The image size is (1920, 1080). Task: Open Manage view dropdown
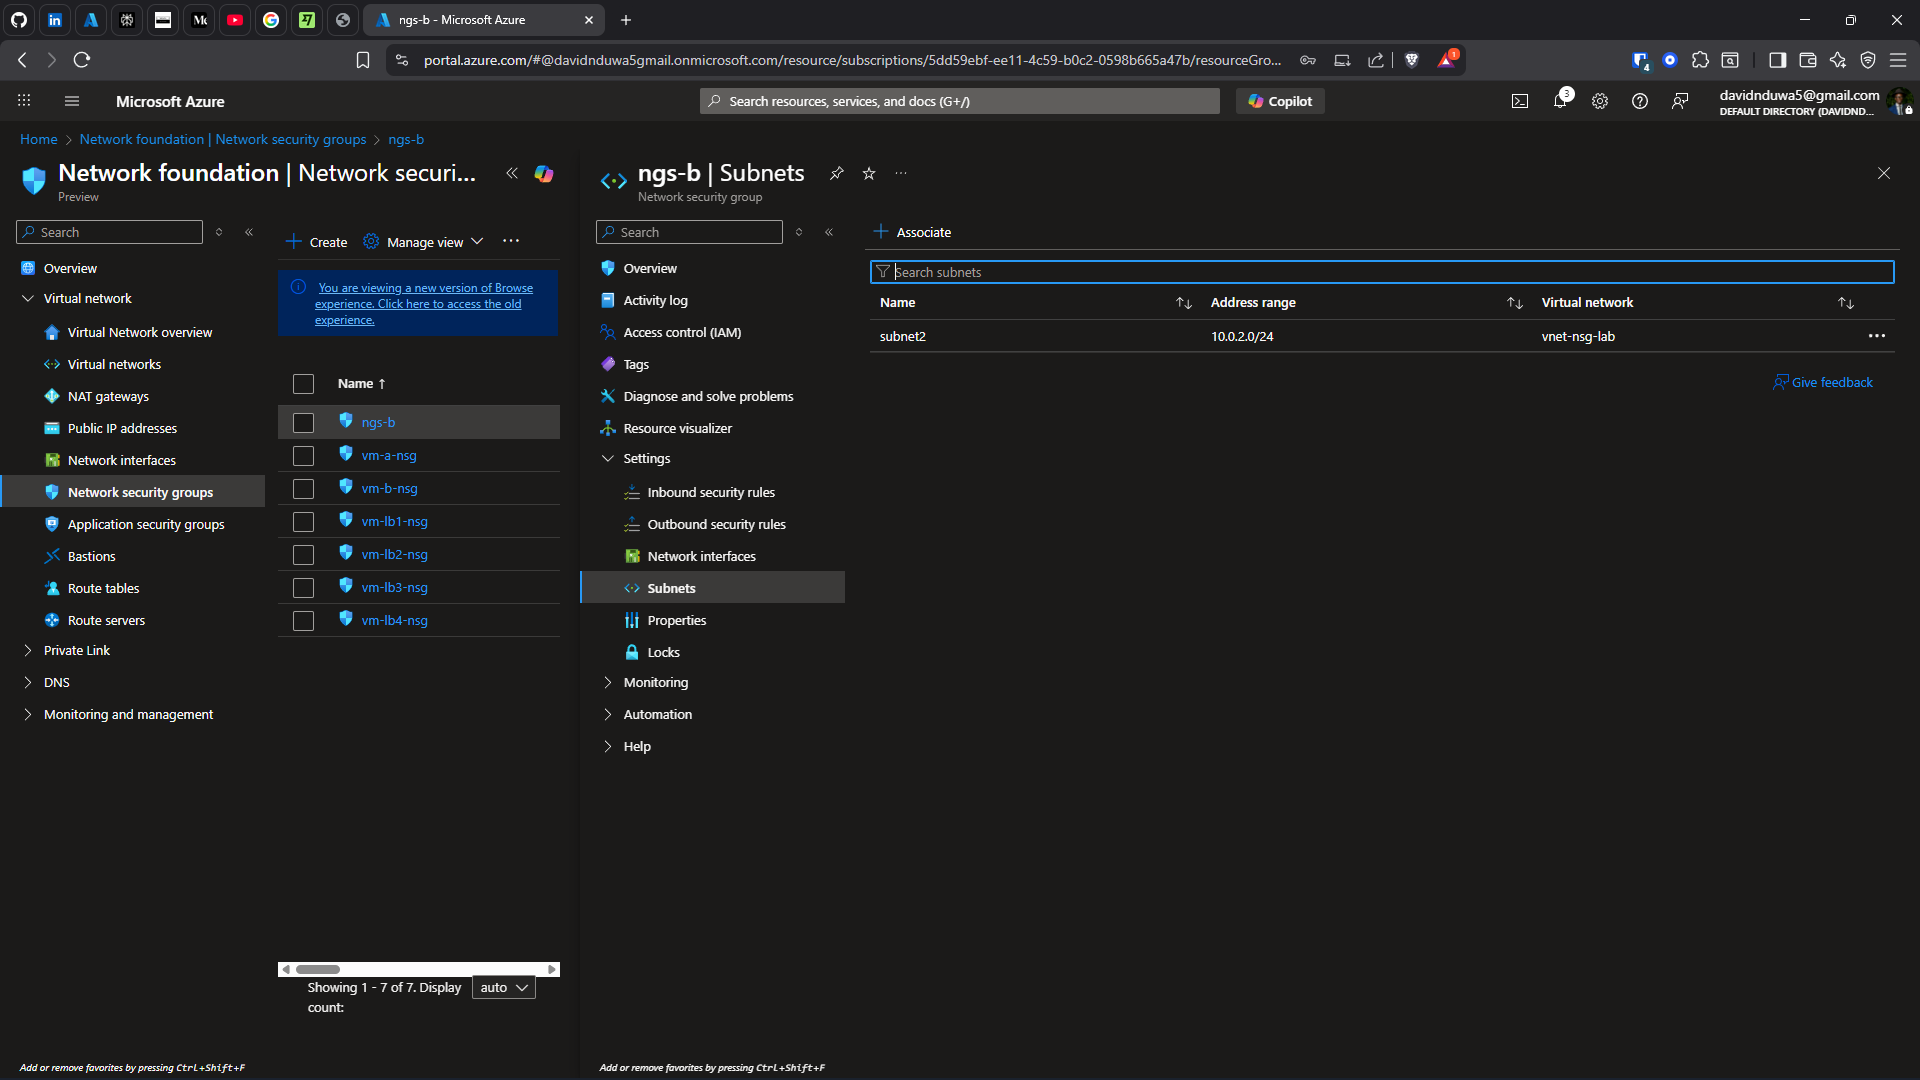[425, 242]
